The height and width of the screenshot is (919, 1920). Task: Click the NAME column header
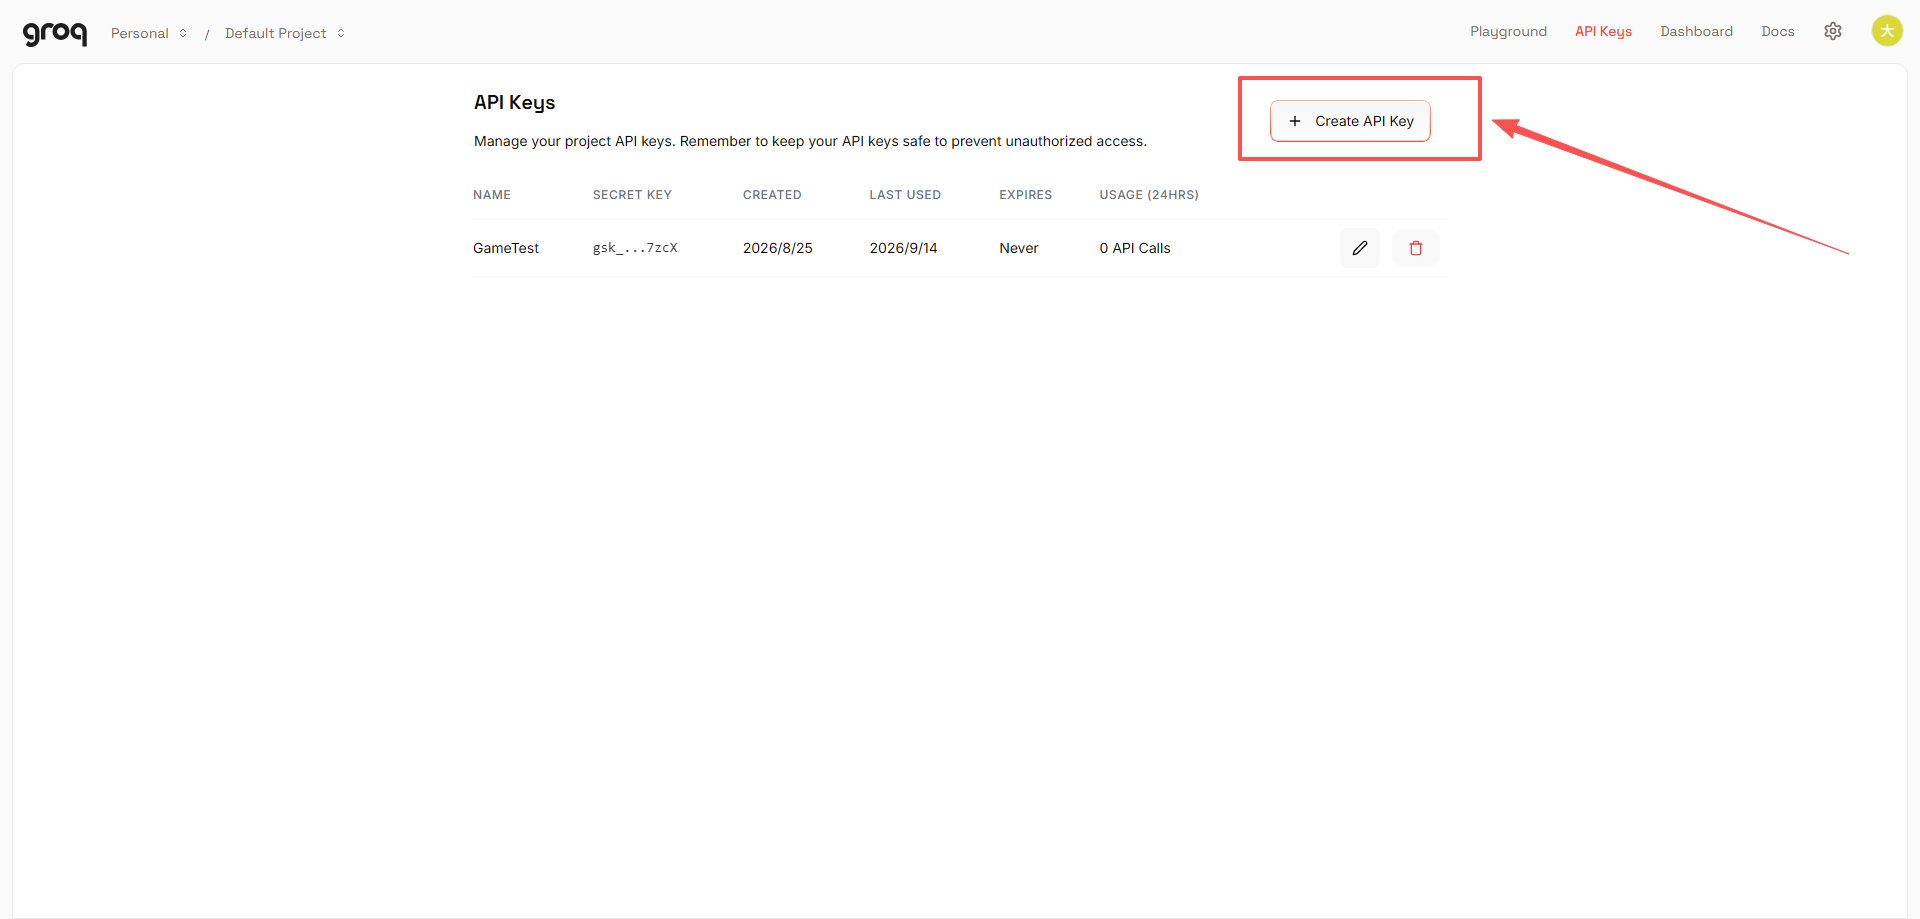point(492,195)
